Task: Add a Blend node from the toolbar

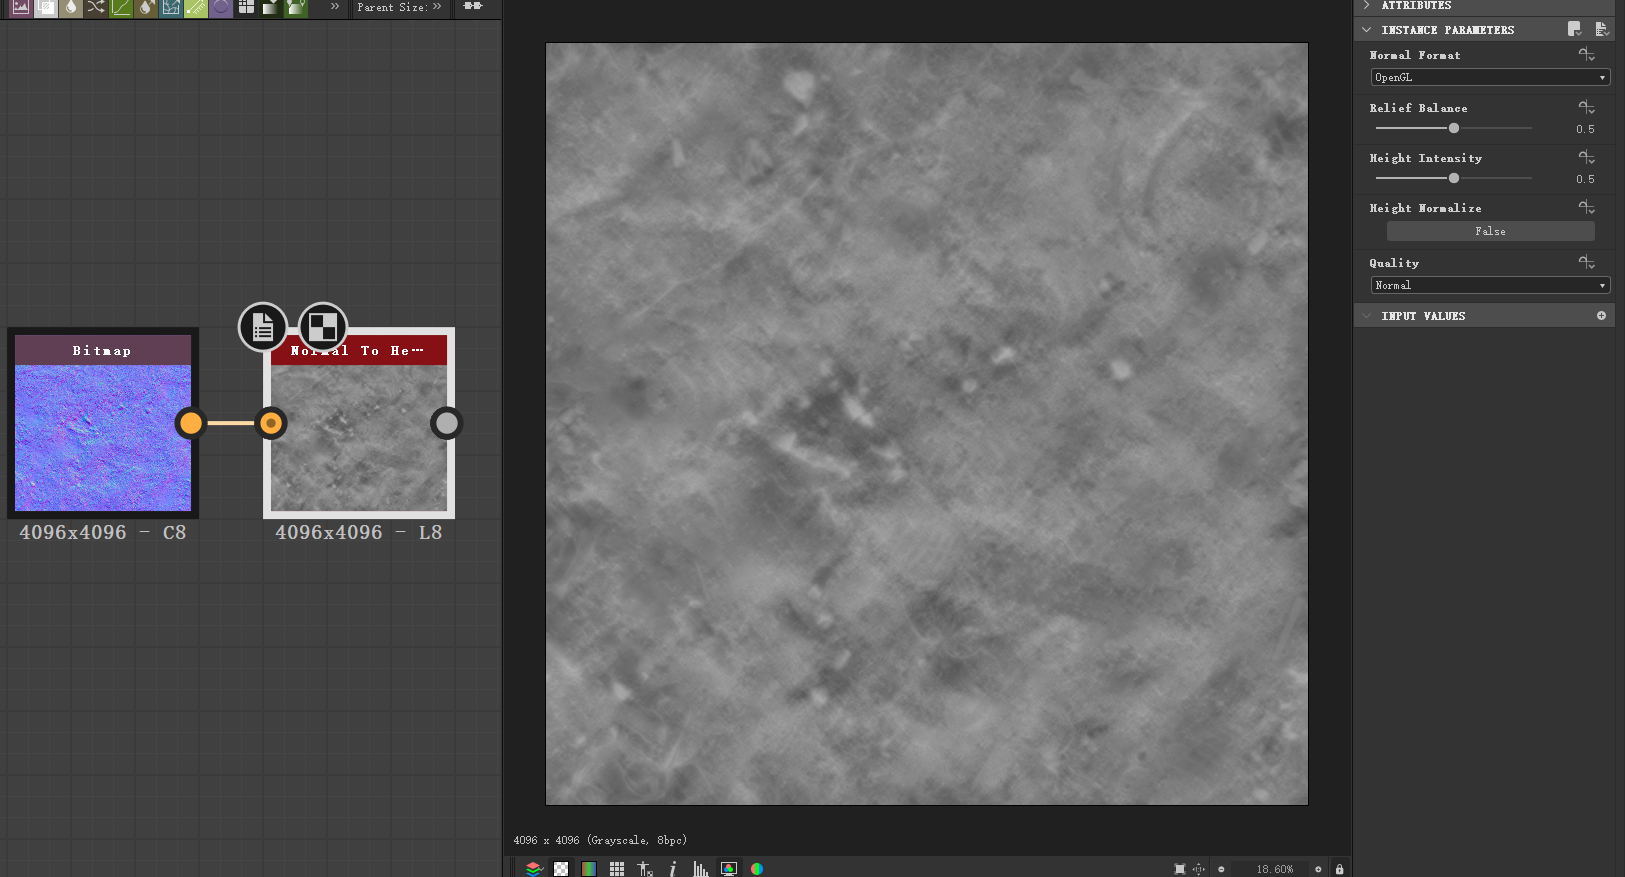Action: tap(45, 7)
